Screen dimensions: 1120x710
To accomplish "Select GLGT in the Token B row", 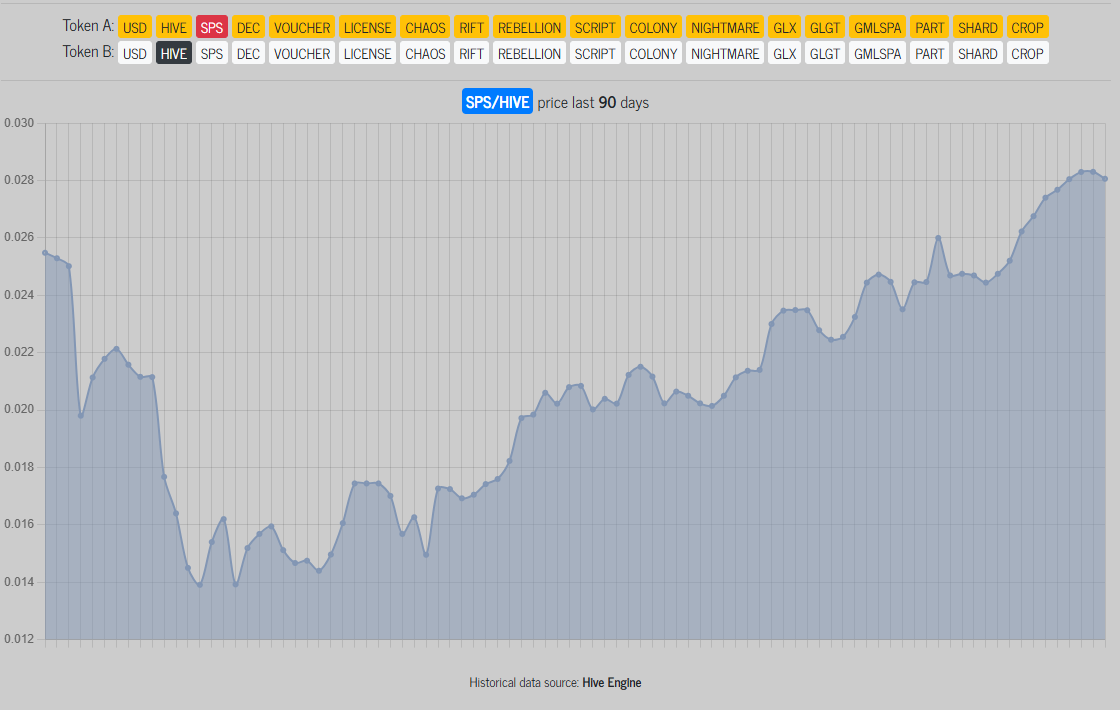I will click(x=825, y=53).
